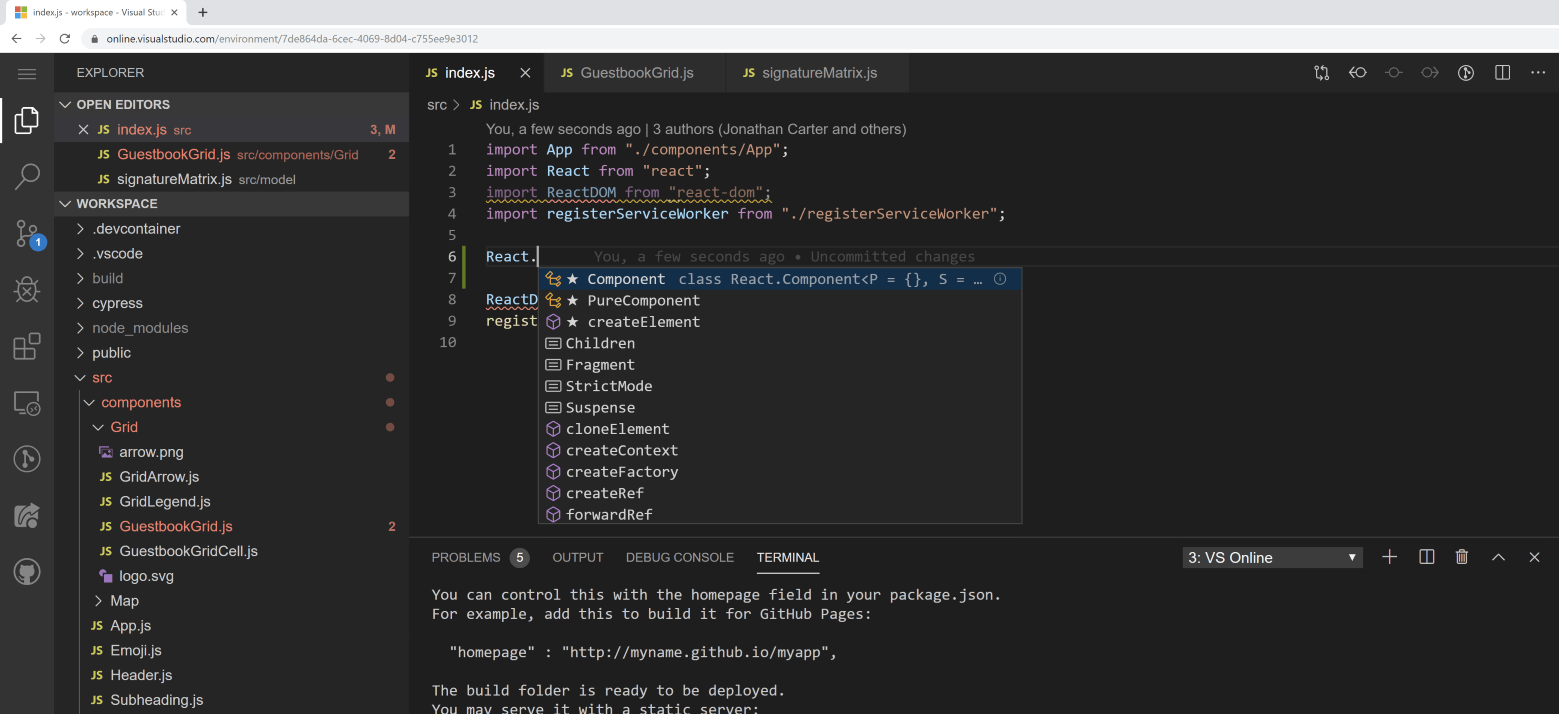Open the GitHub icon in activity bar
The width and height of the screenshot is (1559, 714).
(x=27, y=573)
